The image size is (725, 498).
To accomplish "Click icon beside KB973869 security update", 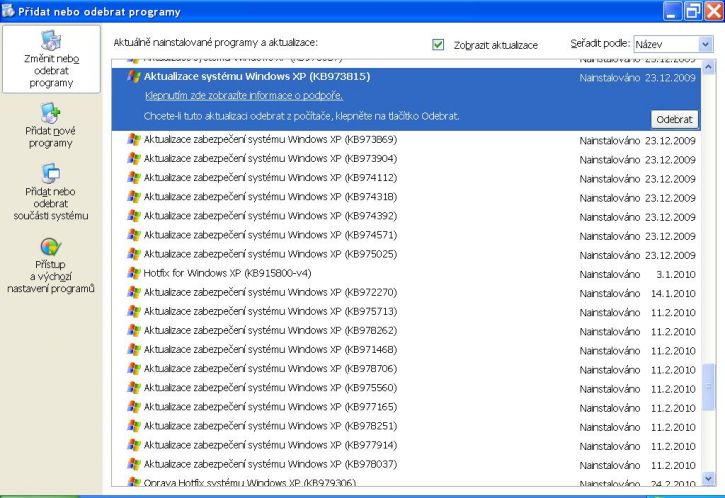I will click(x=134, y=140).
